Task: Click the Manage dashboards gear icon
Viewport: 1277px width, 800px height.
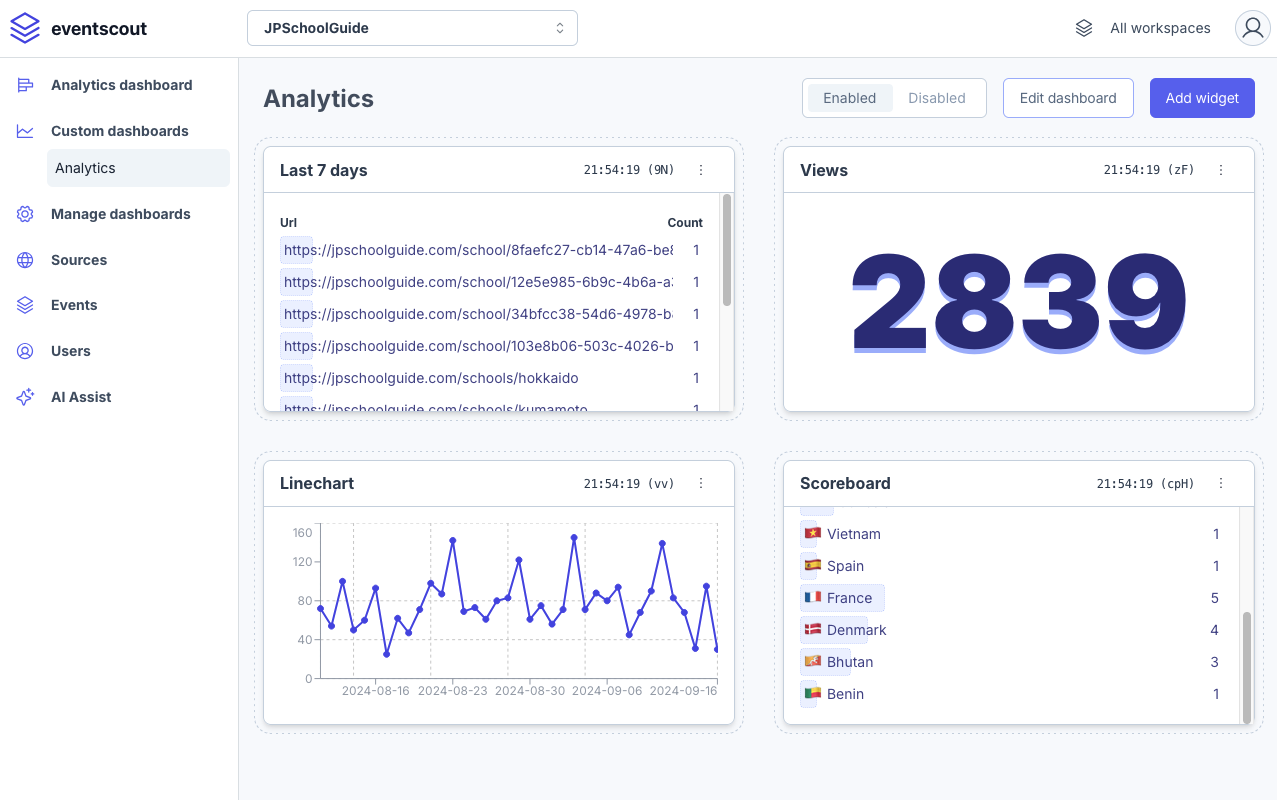Action: (25, 214)
